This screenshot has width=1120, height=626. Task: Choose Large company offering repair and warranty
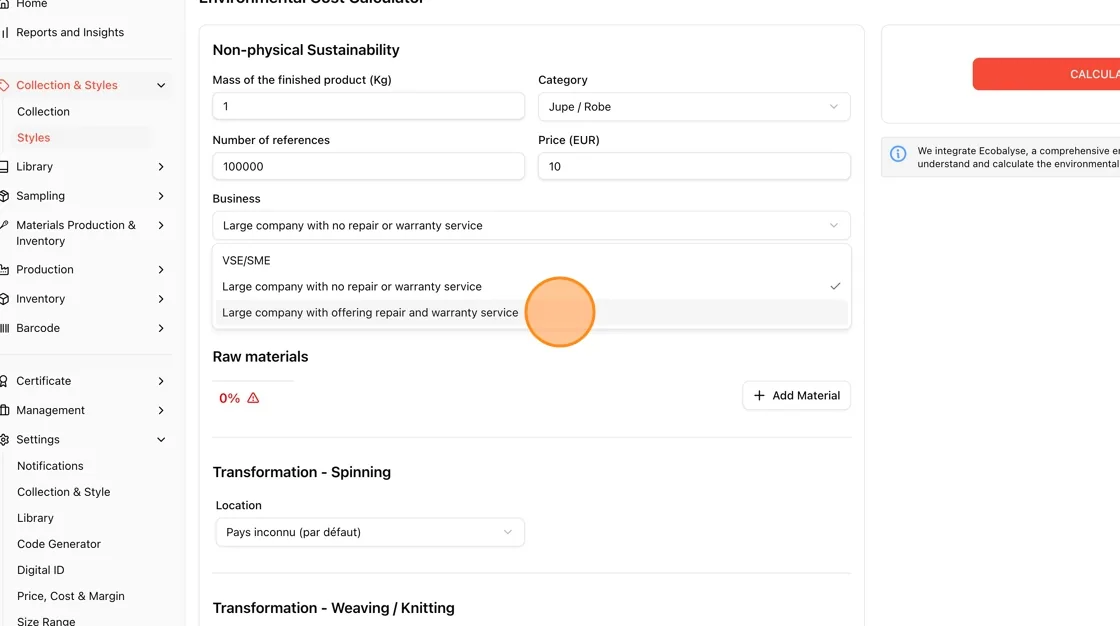(x=531, y=312)
